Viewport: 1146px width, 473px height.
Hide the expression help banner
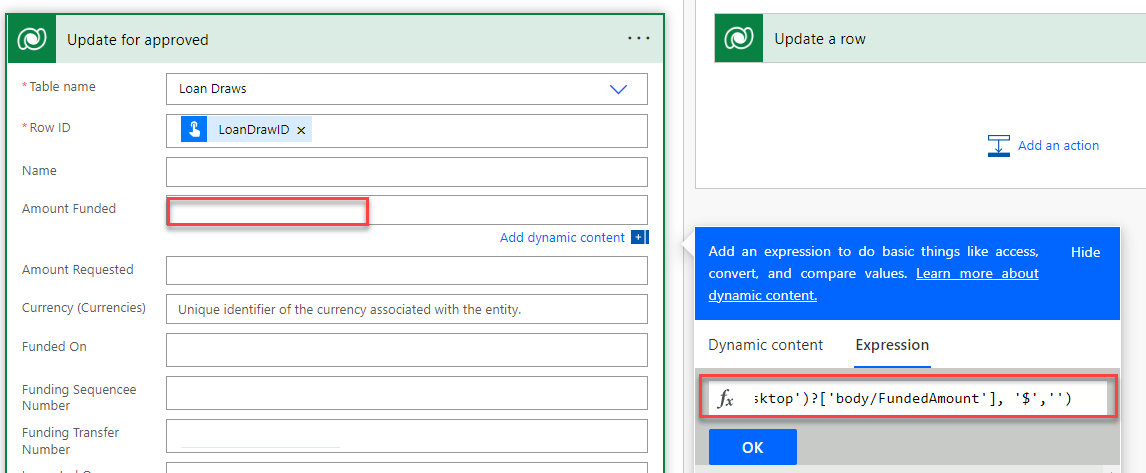pyautogui.click(x=1085, y=253)
